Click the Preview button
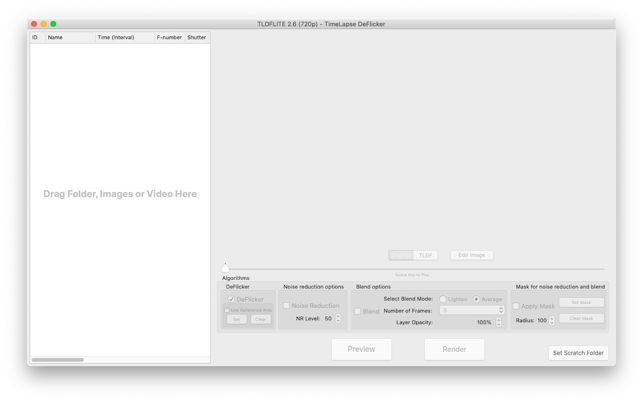This screenshot has width=643, height=402. coord(361,349)
